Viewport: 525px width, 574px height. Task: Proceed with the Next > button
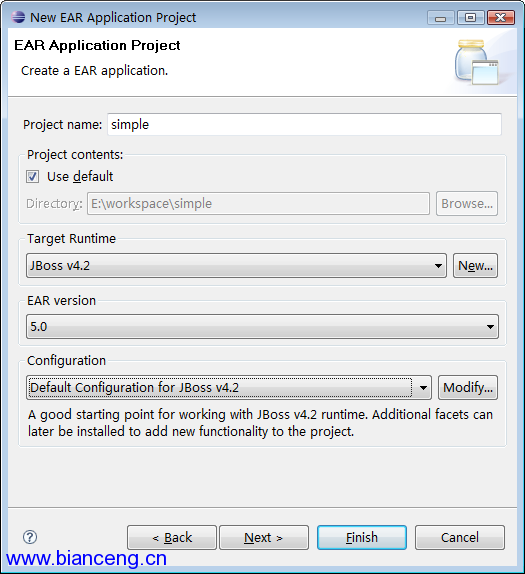[264, 537]
